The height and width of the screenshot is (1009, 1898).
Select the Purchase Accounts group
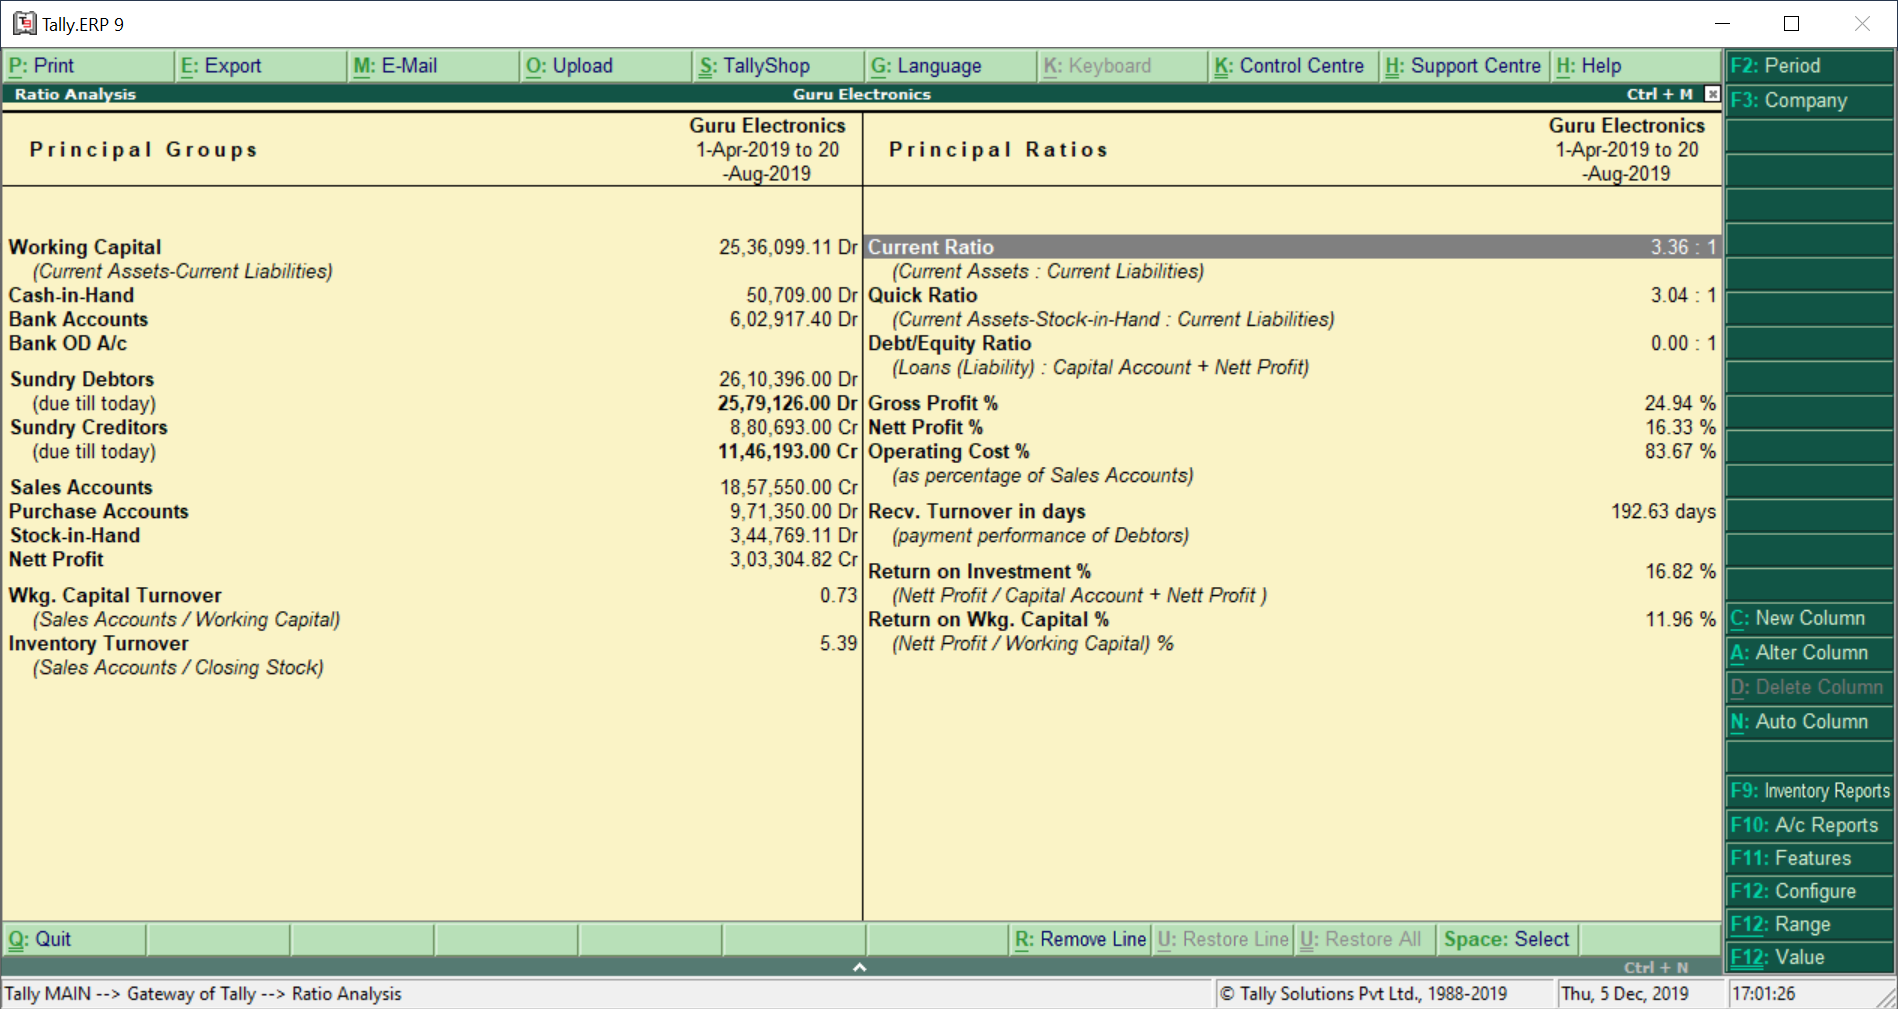tap(432, 511)
